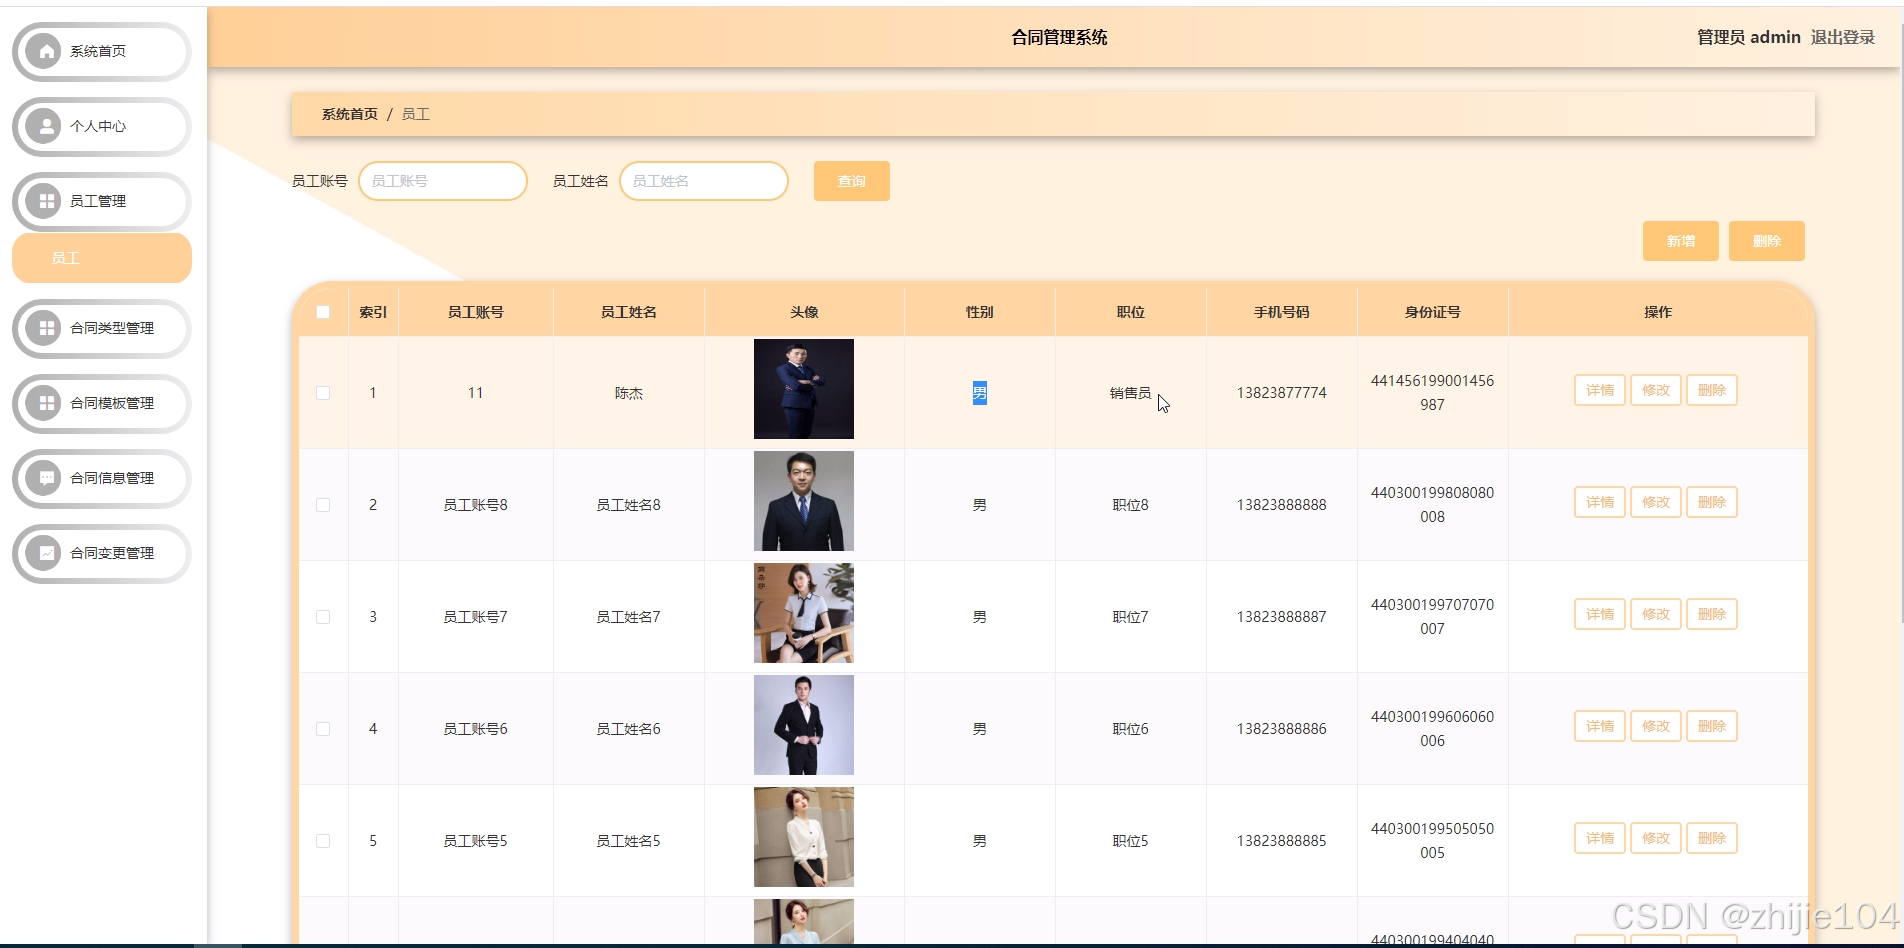Click the highlighted 男 in 陈杰's row

[980, 393]
